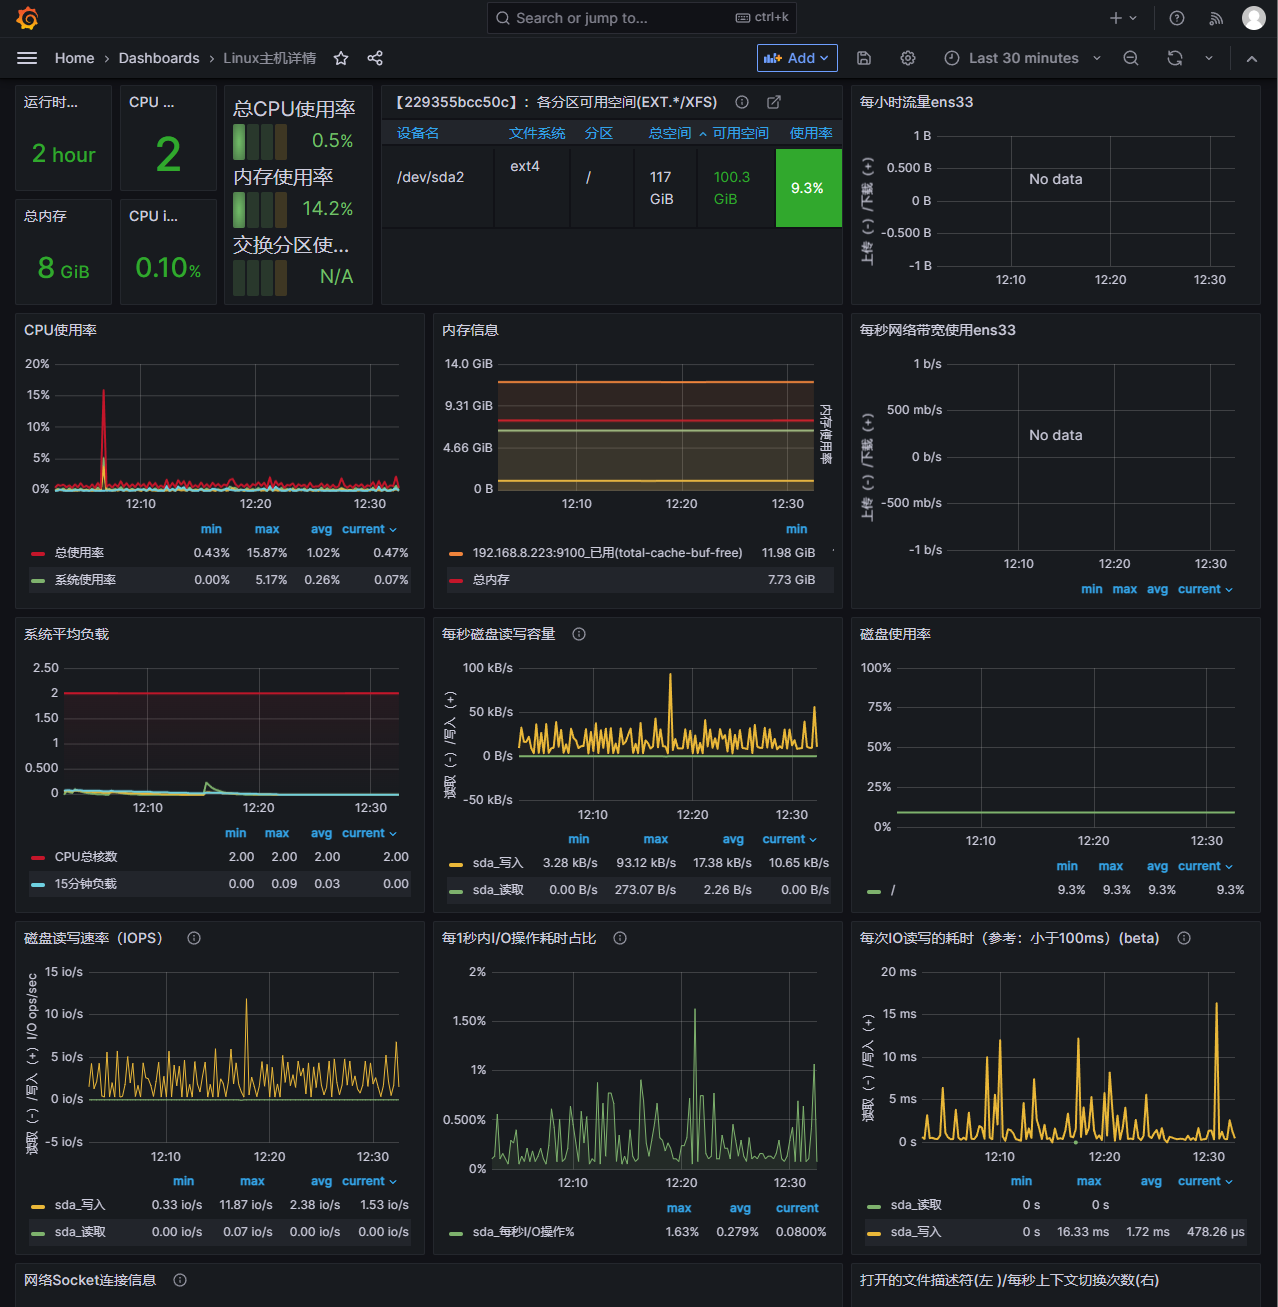Screen dimensions: 1278x1307
Task: Click the Search or jump to field
Action: pyautogui.click(x=640, y=18)
